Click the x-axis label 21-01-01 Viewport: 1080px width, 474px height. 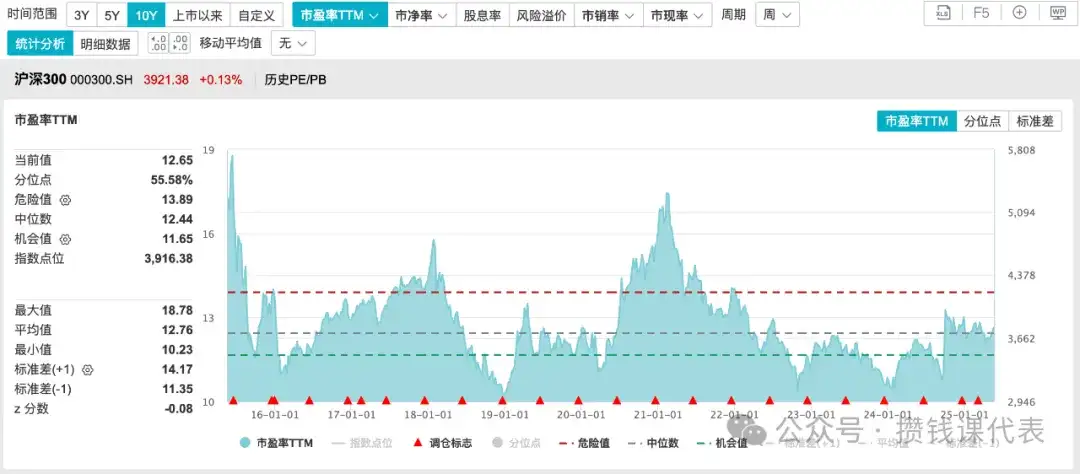click(658, 415)
